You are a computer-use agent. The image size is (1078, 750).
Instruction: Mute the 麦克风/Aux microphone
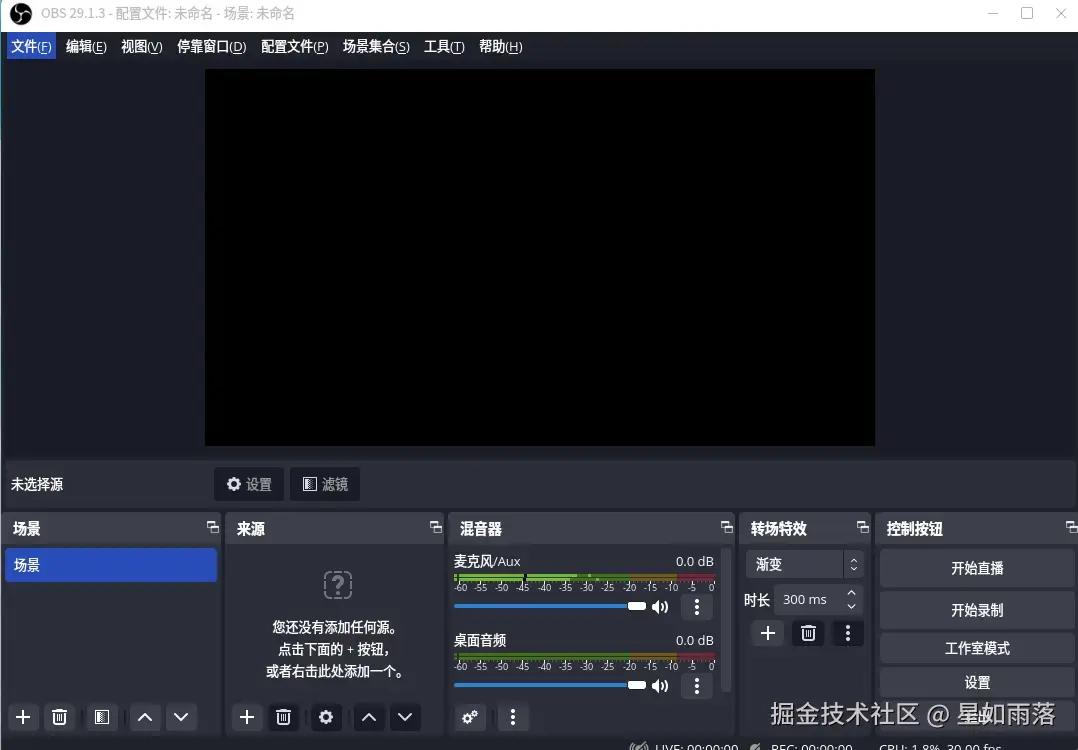pos(660,606)
